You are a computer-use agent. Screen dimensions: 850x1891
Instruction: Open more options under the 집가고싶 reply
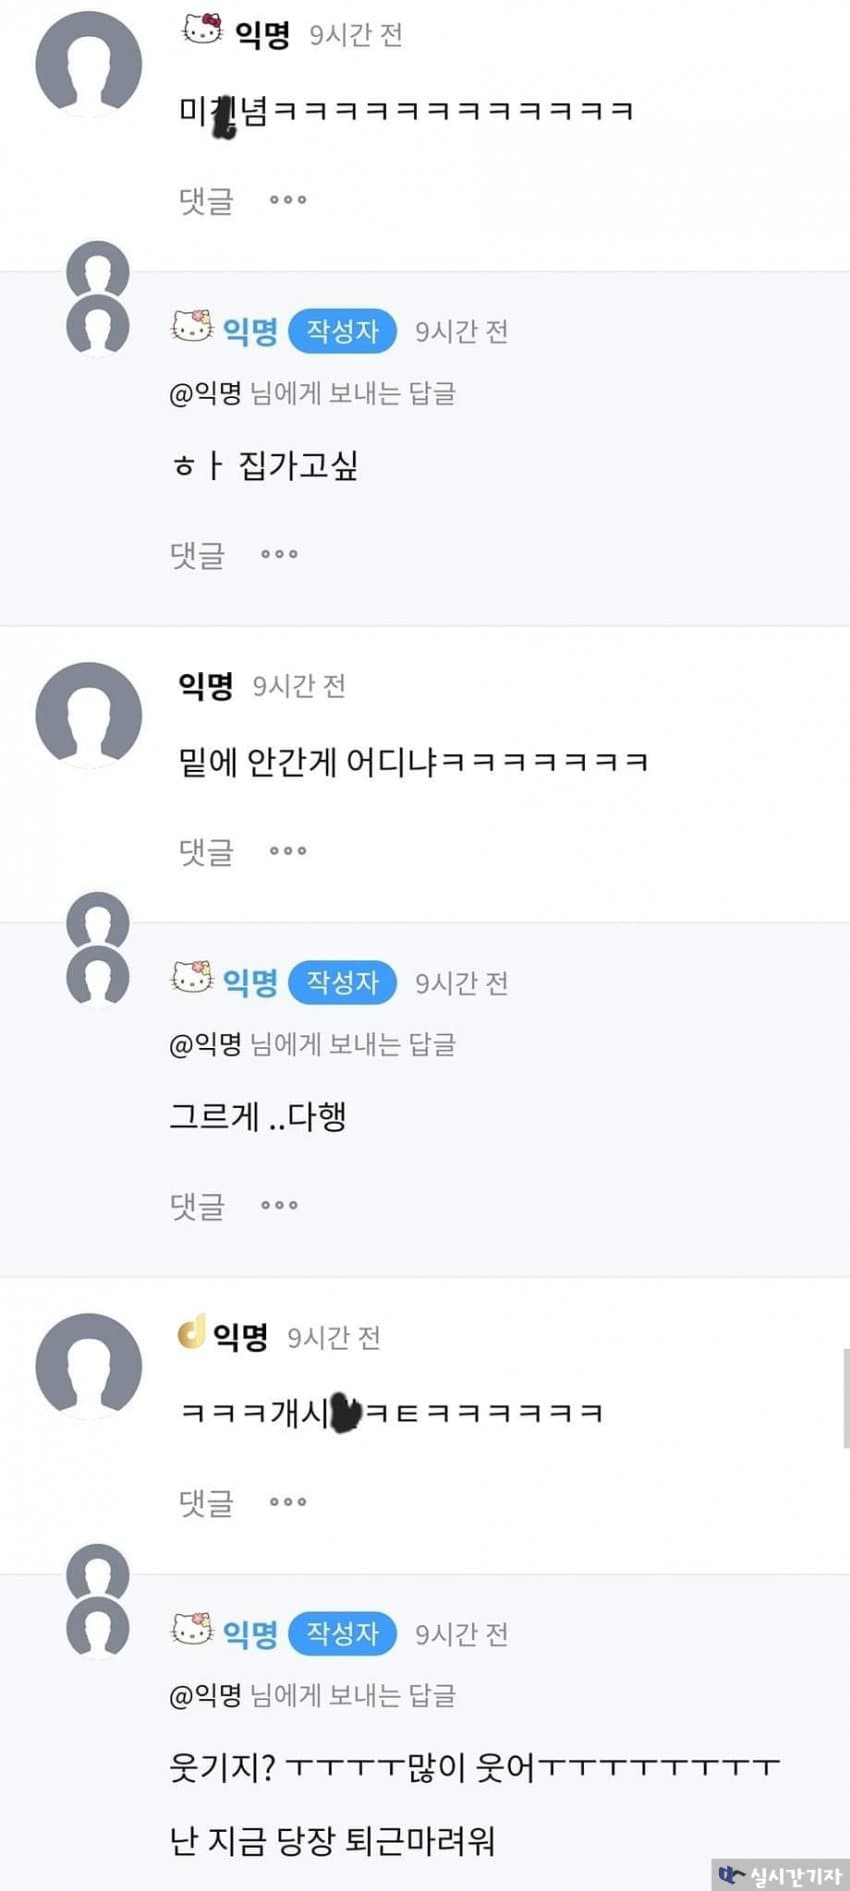tap(279, 554)
